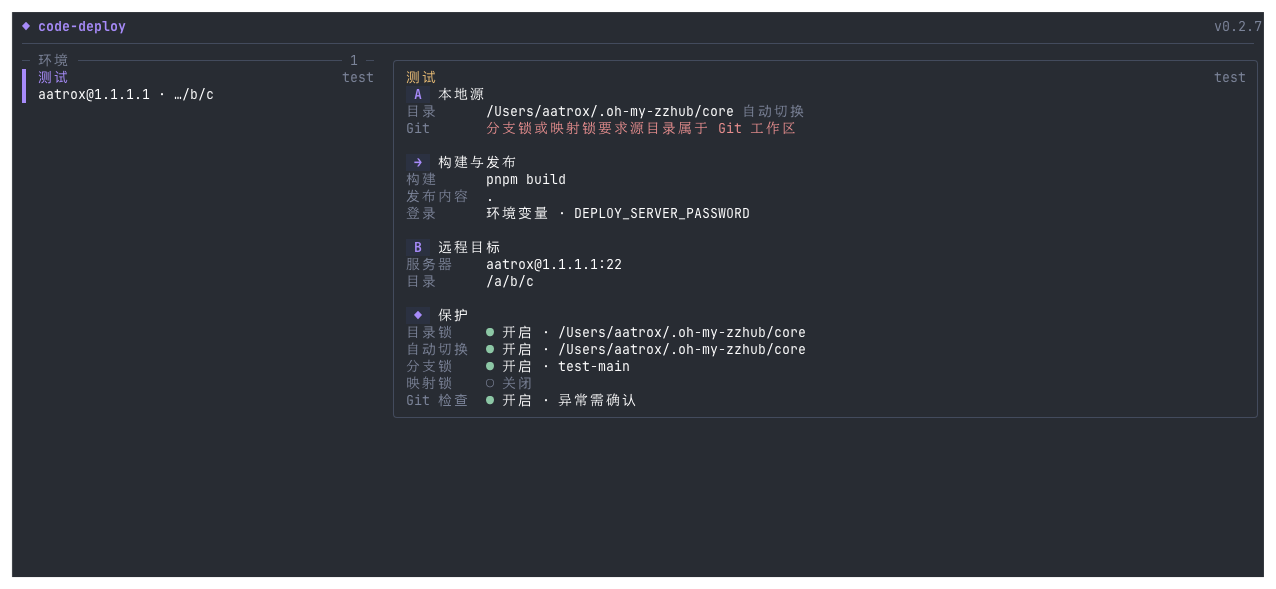Click the version label v0.2.7
This screenshot has width=1276, height=589.
click(1238, 27)
